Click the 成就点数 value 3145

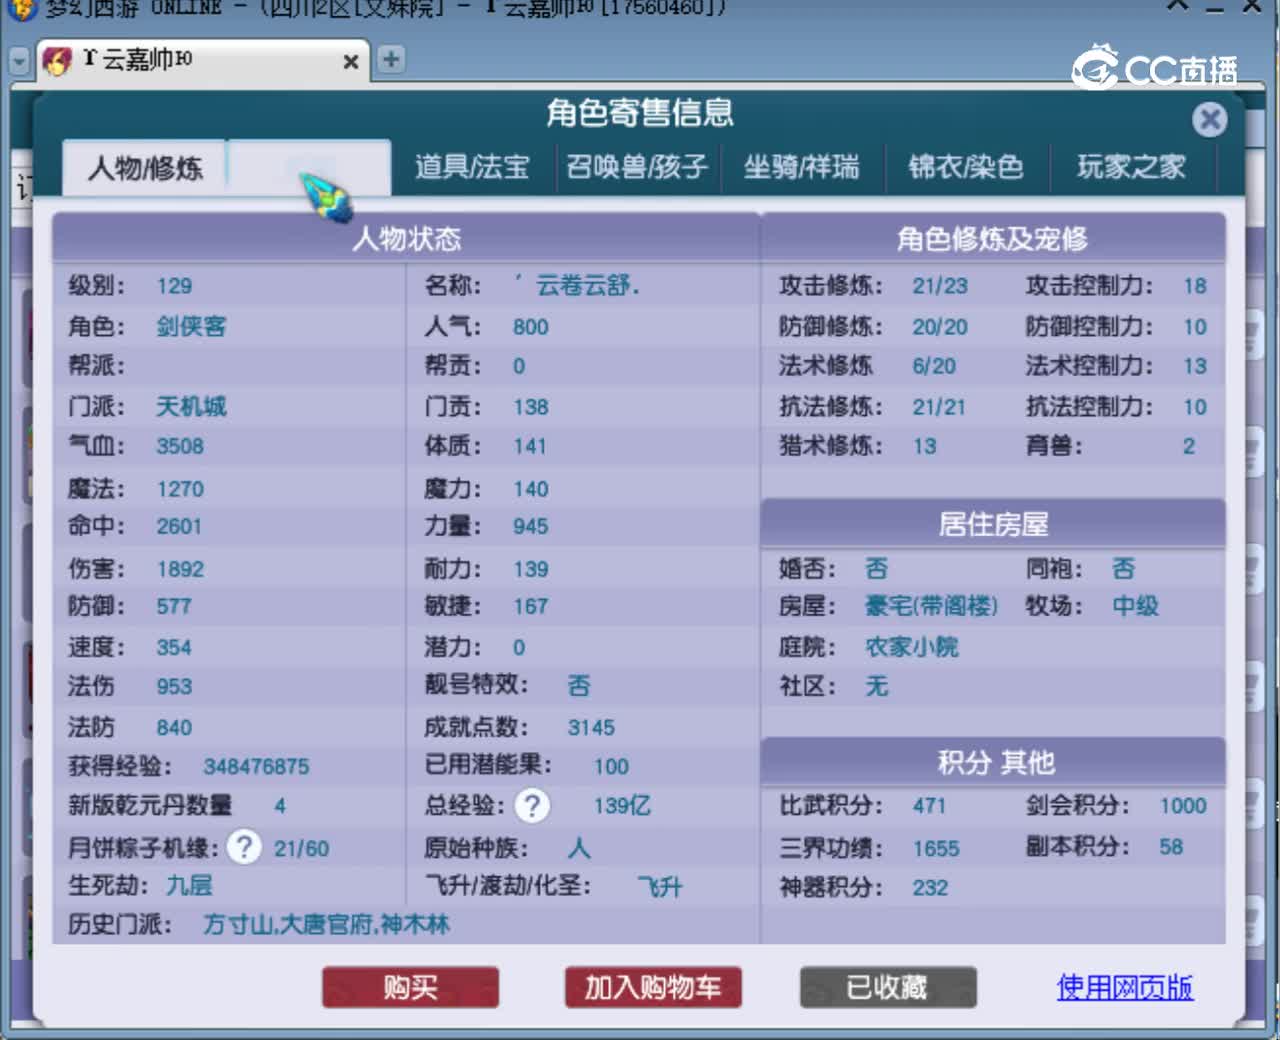coord(591,728)
